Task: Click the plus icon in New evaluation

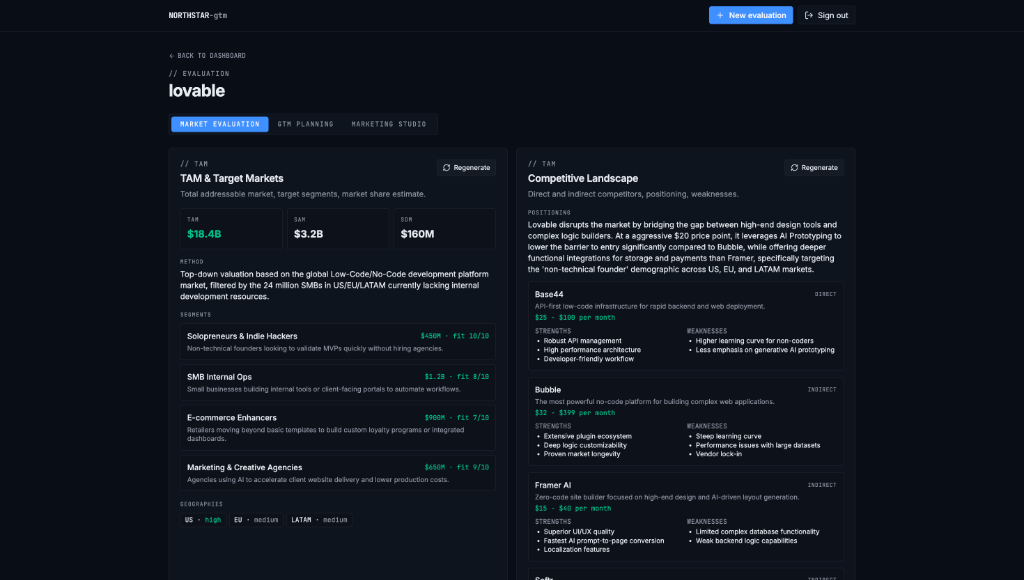Action: (720, 15)
